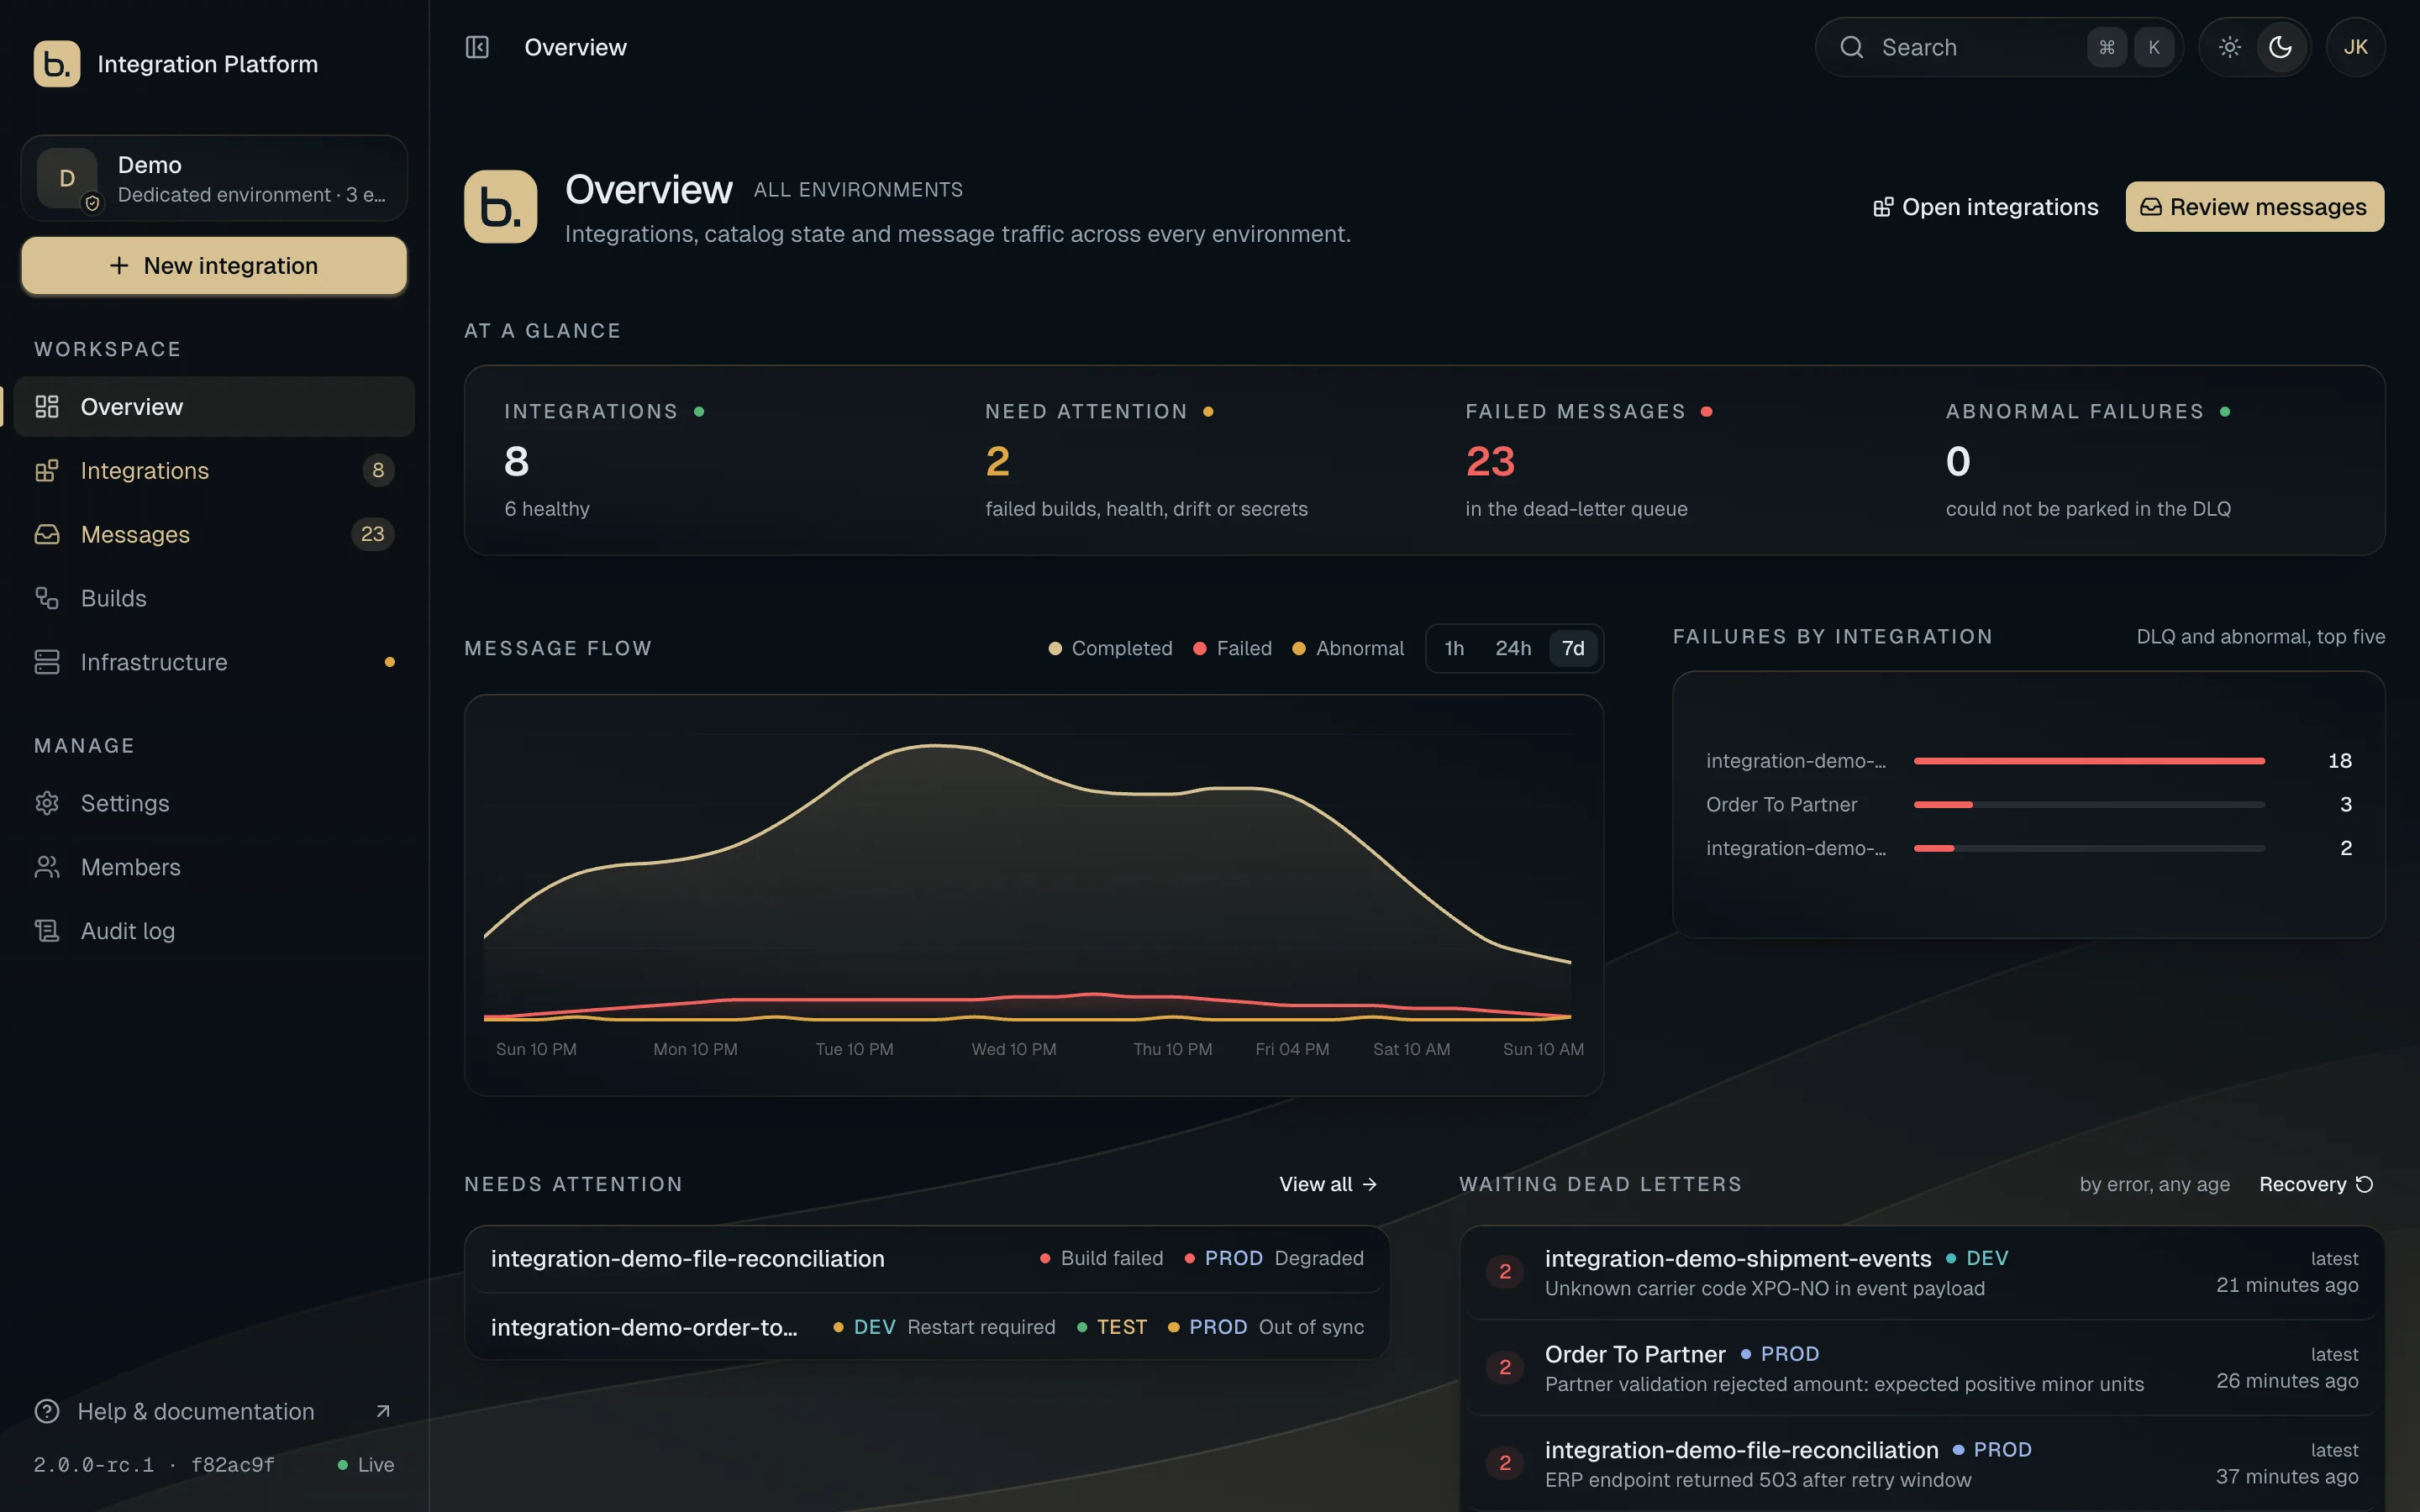Image resolution: width=2420 pixels, height=1512 pixels.
Task: Select the 7d time range
Action: coord(1573,648)
